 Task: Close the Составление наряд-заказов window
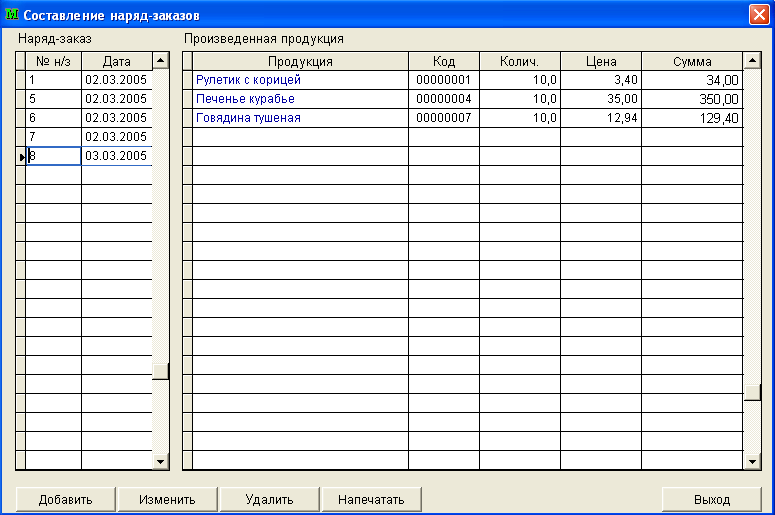point(759,15)
